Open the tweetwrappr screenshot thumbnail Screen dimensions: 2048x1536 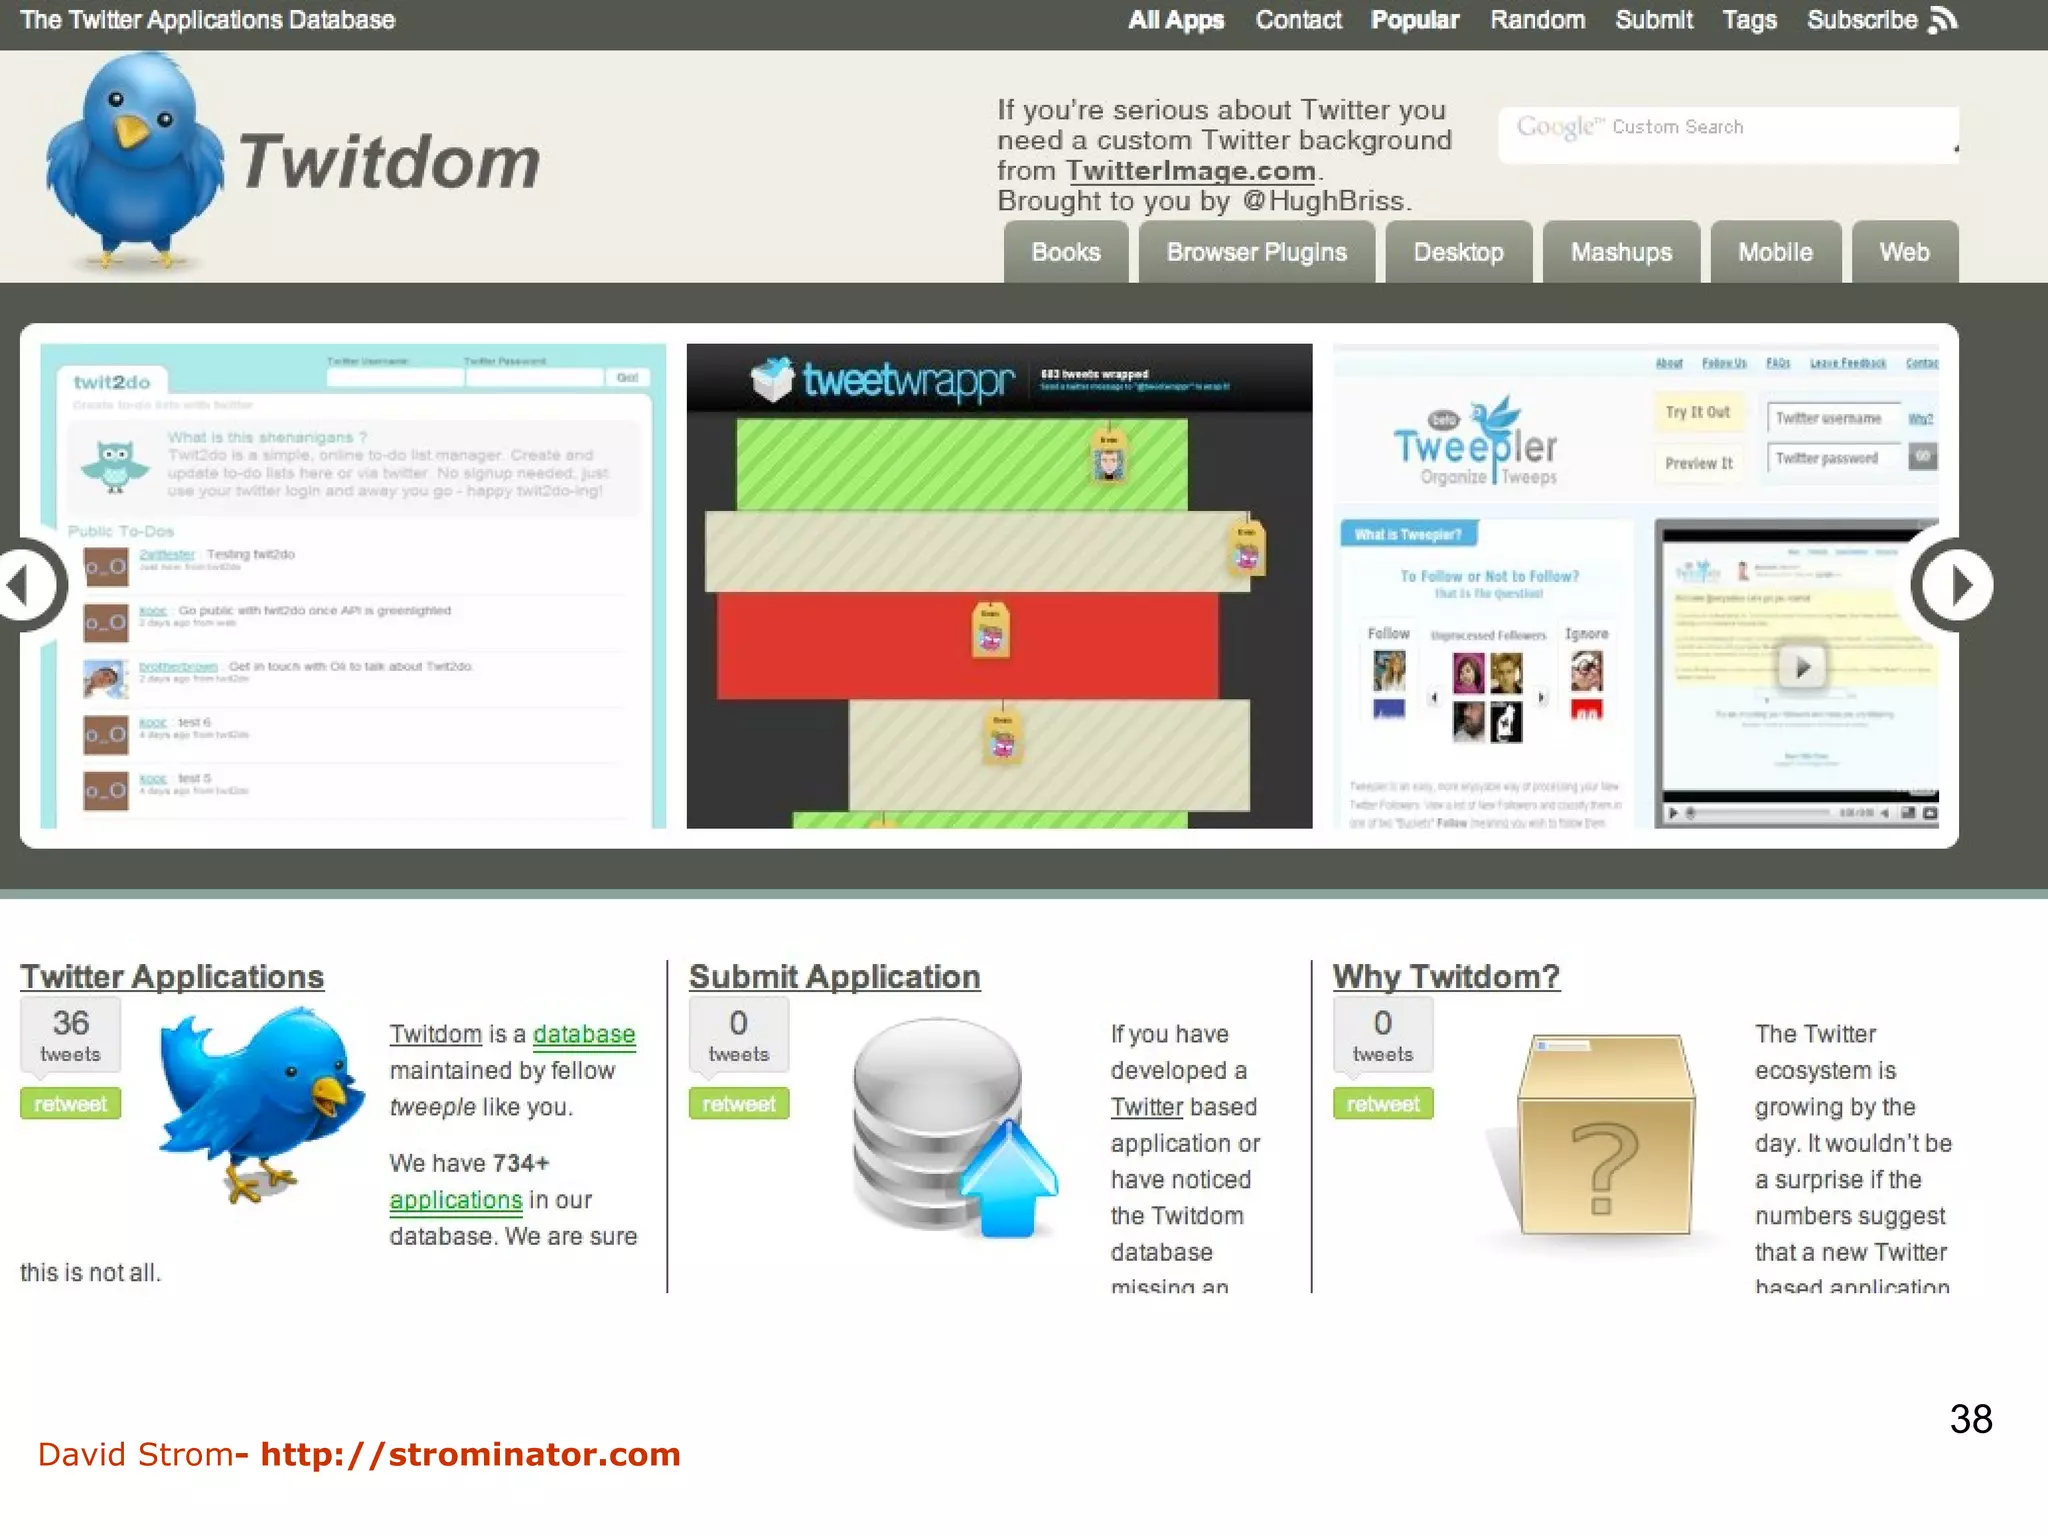pos(999,586)
